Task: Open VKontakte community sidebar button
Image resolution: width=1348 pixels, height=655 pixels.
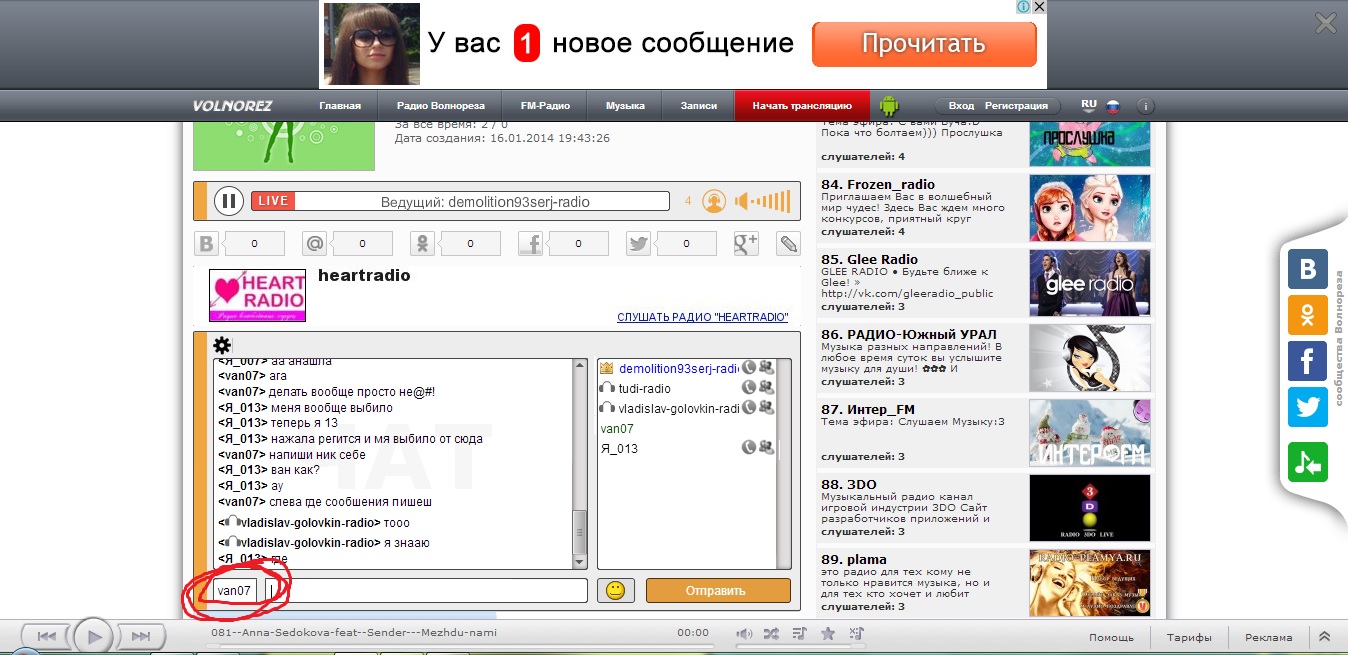Action: coord(1307,269)
